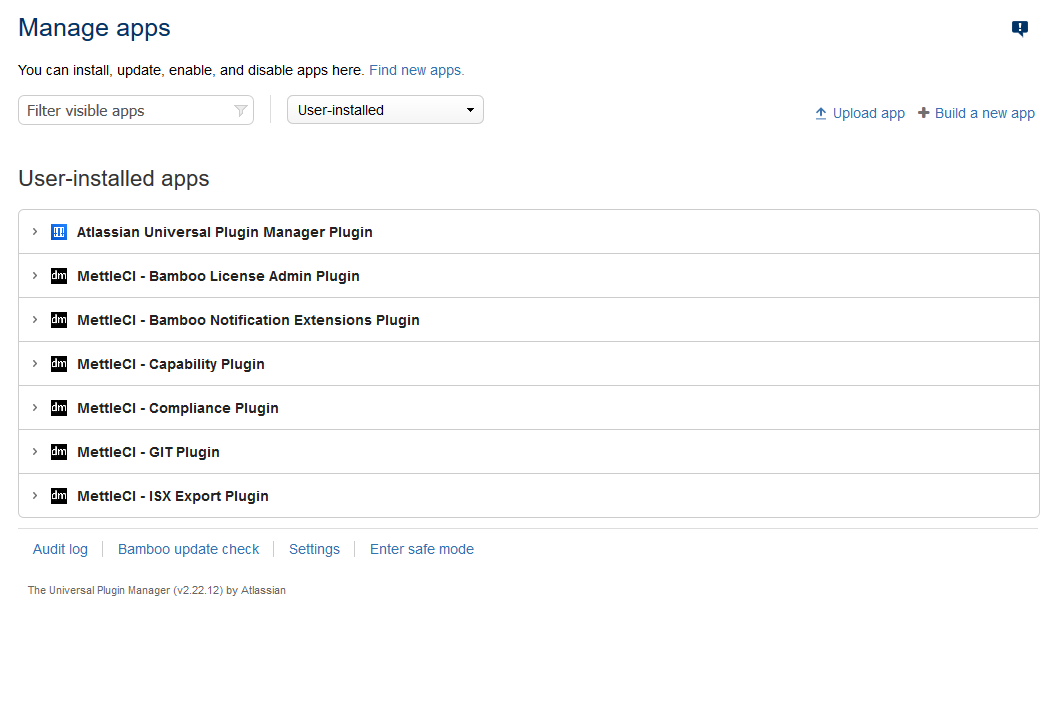1056x705 pixels.
Task: Click the filter funnel icon in search box
Action: pos(240,111)
